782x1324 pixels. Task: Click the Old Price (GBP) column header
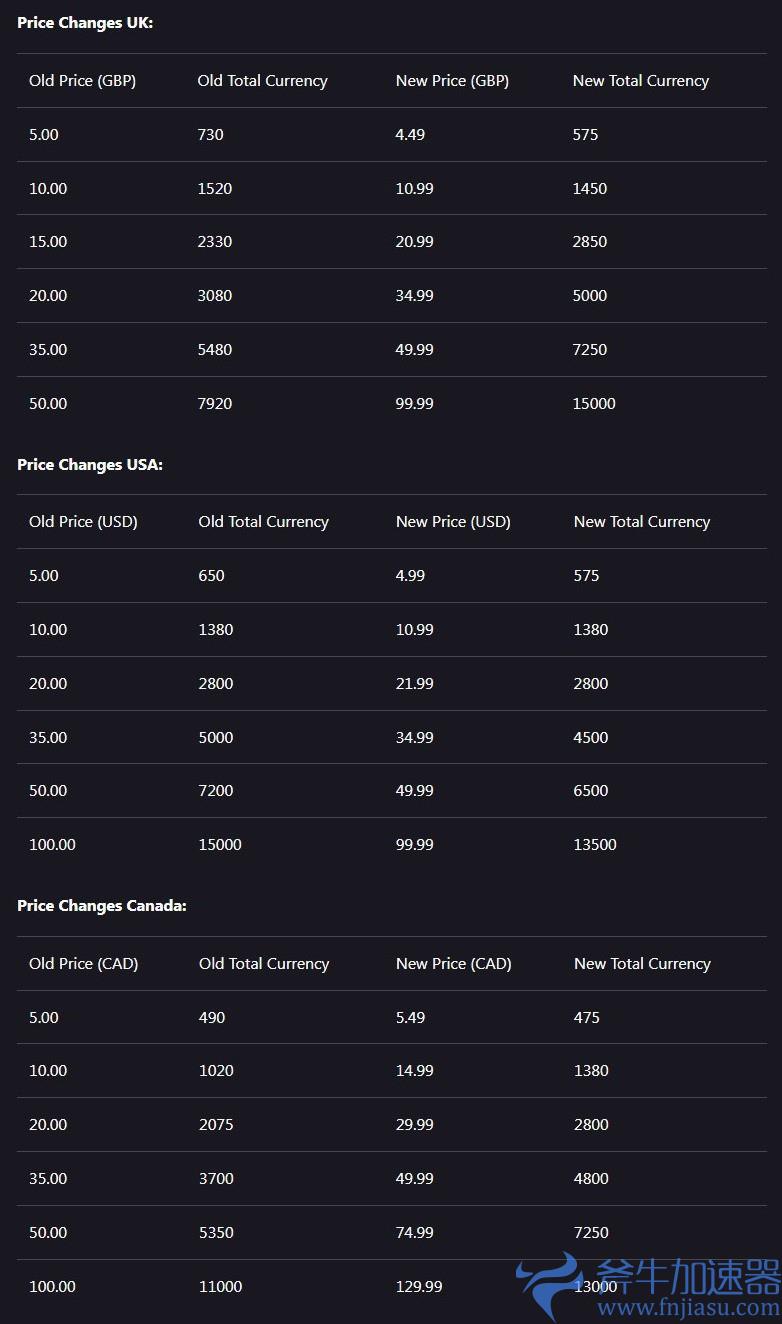pos(82,81)
